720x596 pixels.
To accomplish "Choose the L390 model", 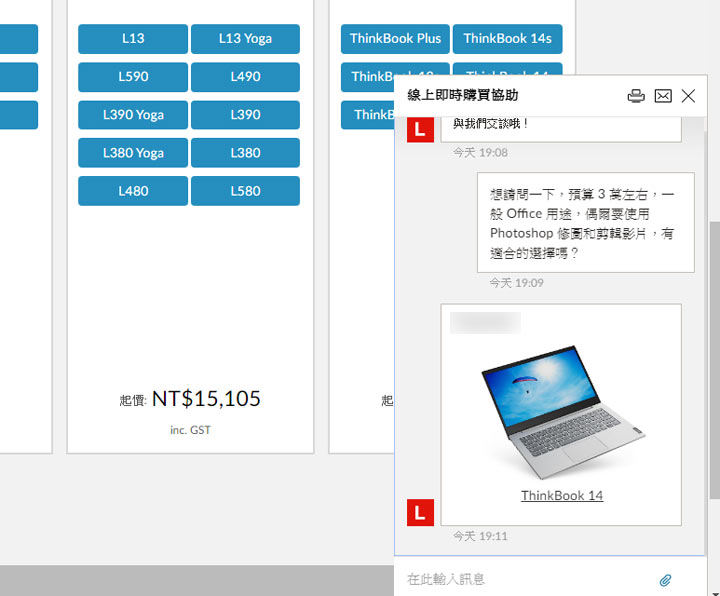I will 245,115.
